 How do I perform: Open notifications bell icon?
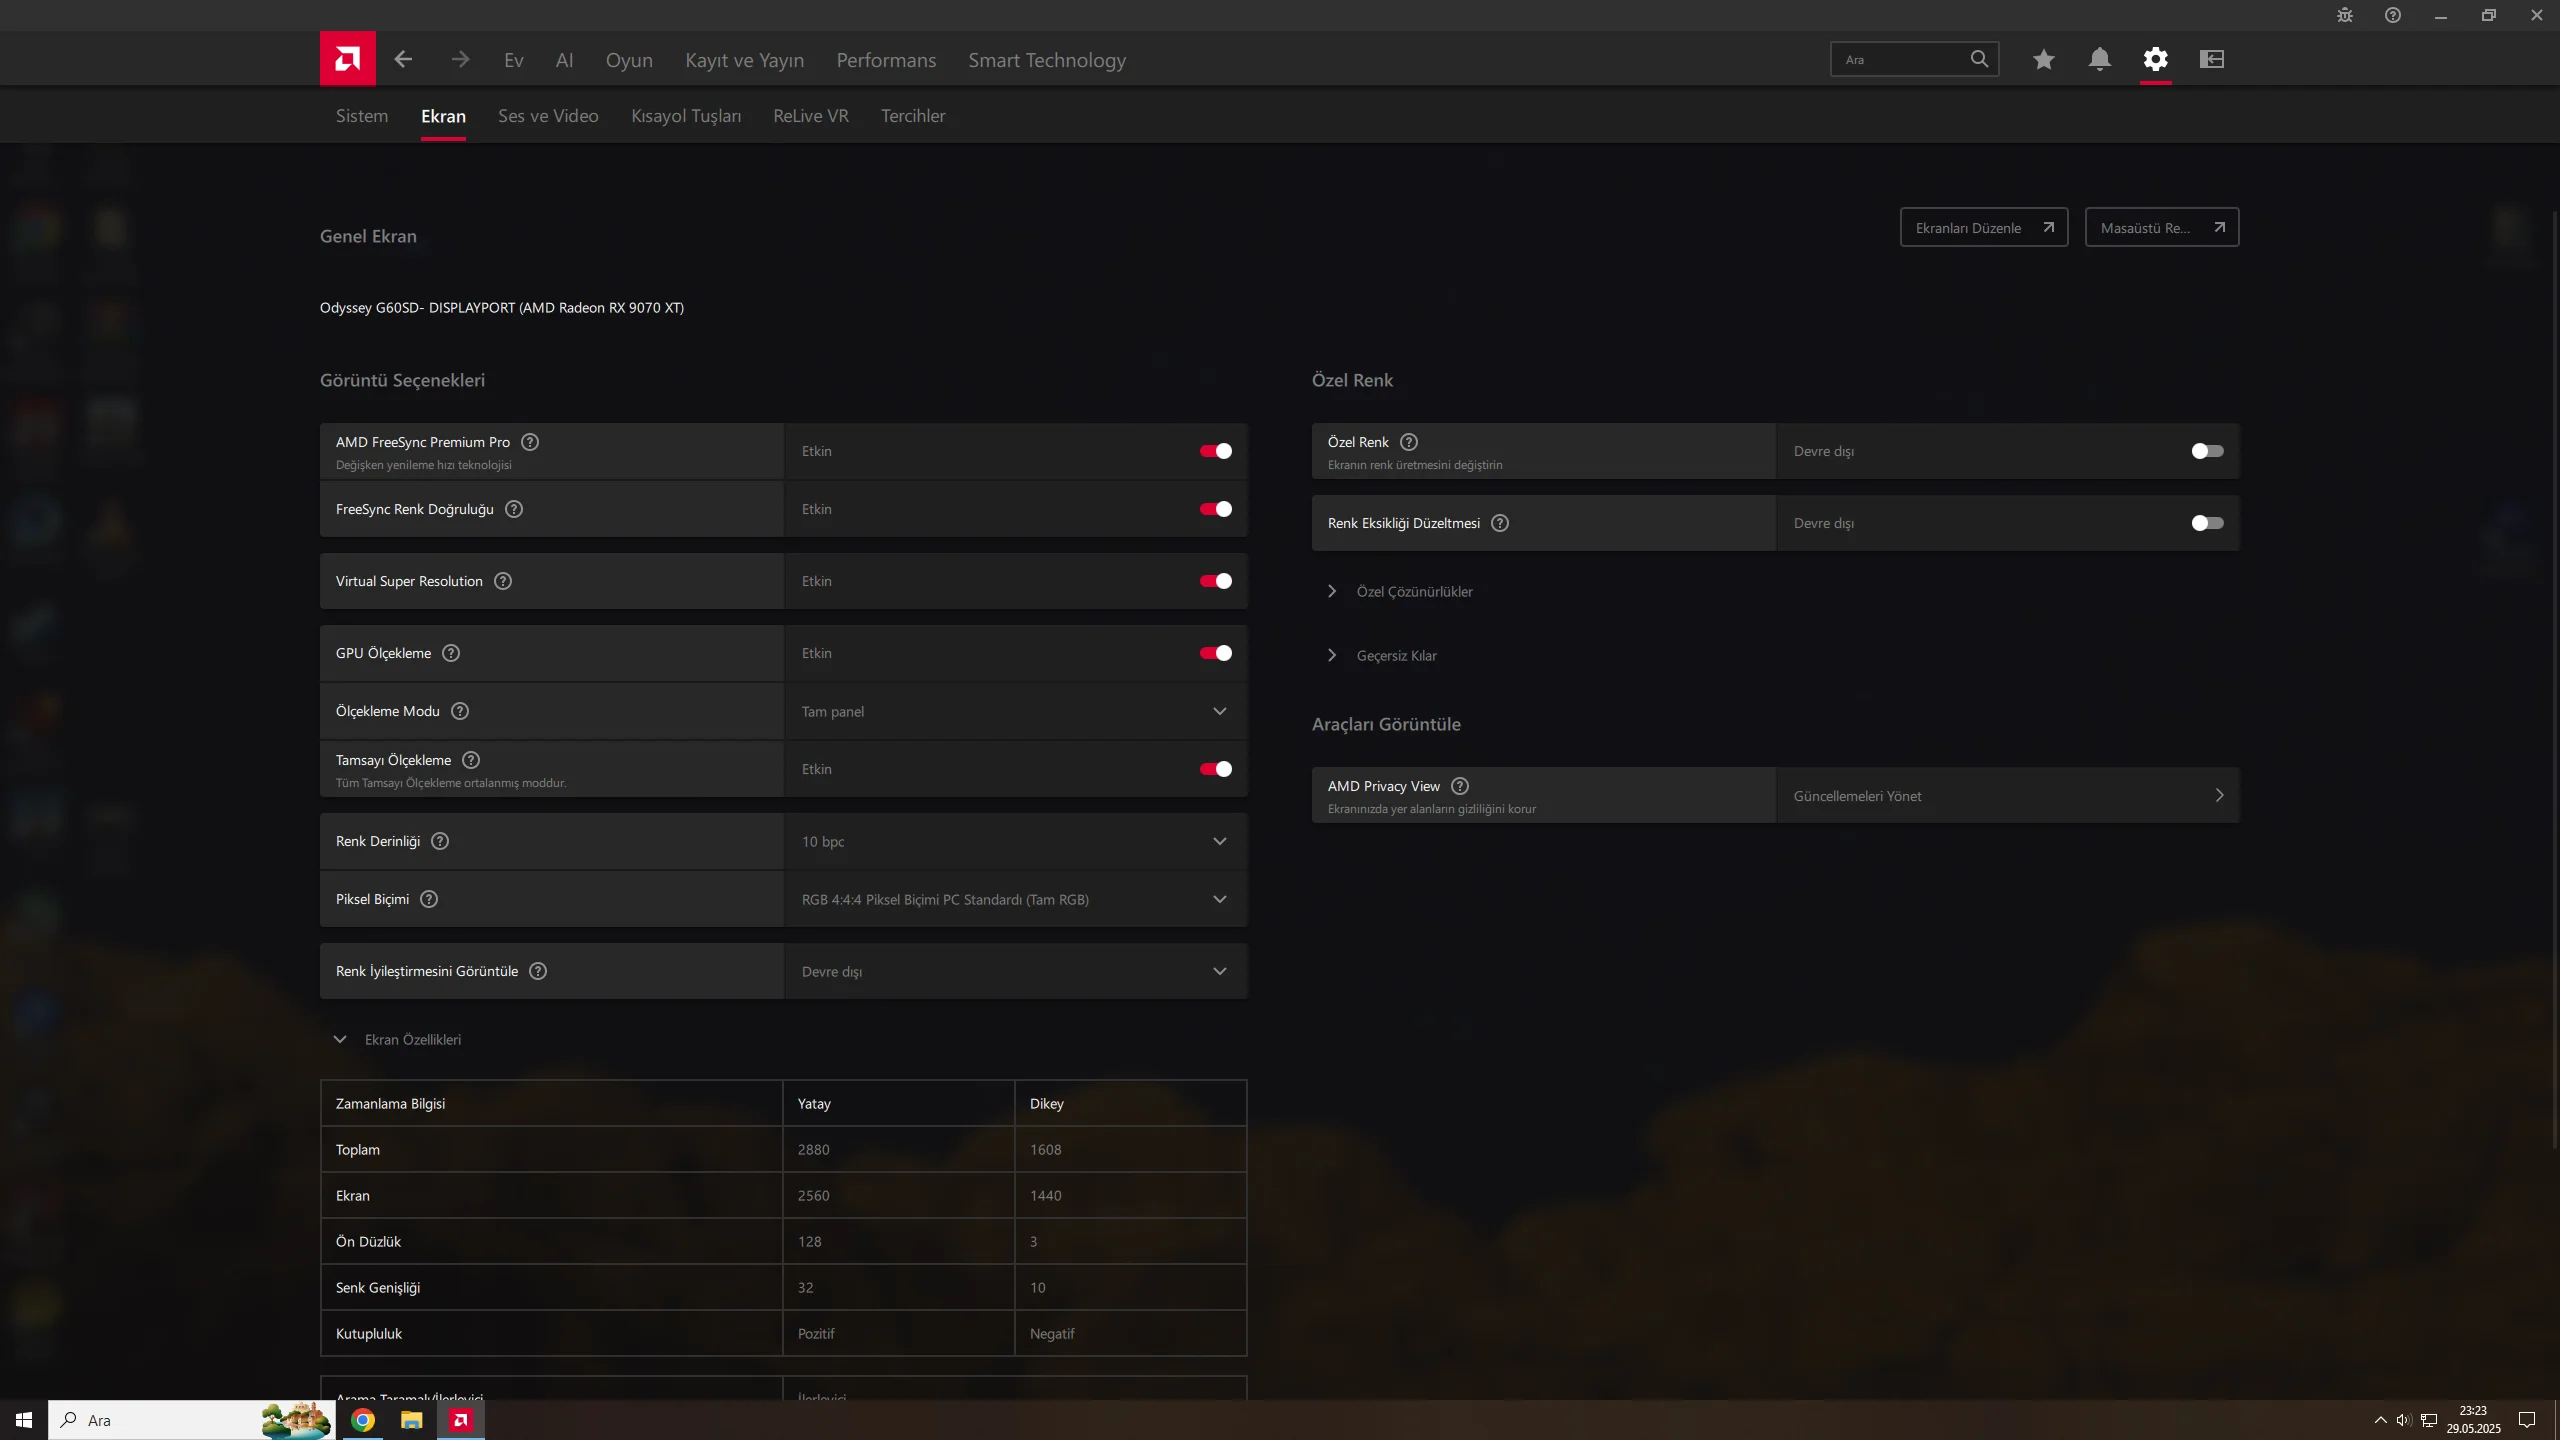pyautogui.click(x=2099, y=59)
